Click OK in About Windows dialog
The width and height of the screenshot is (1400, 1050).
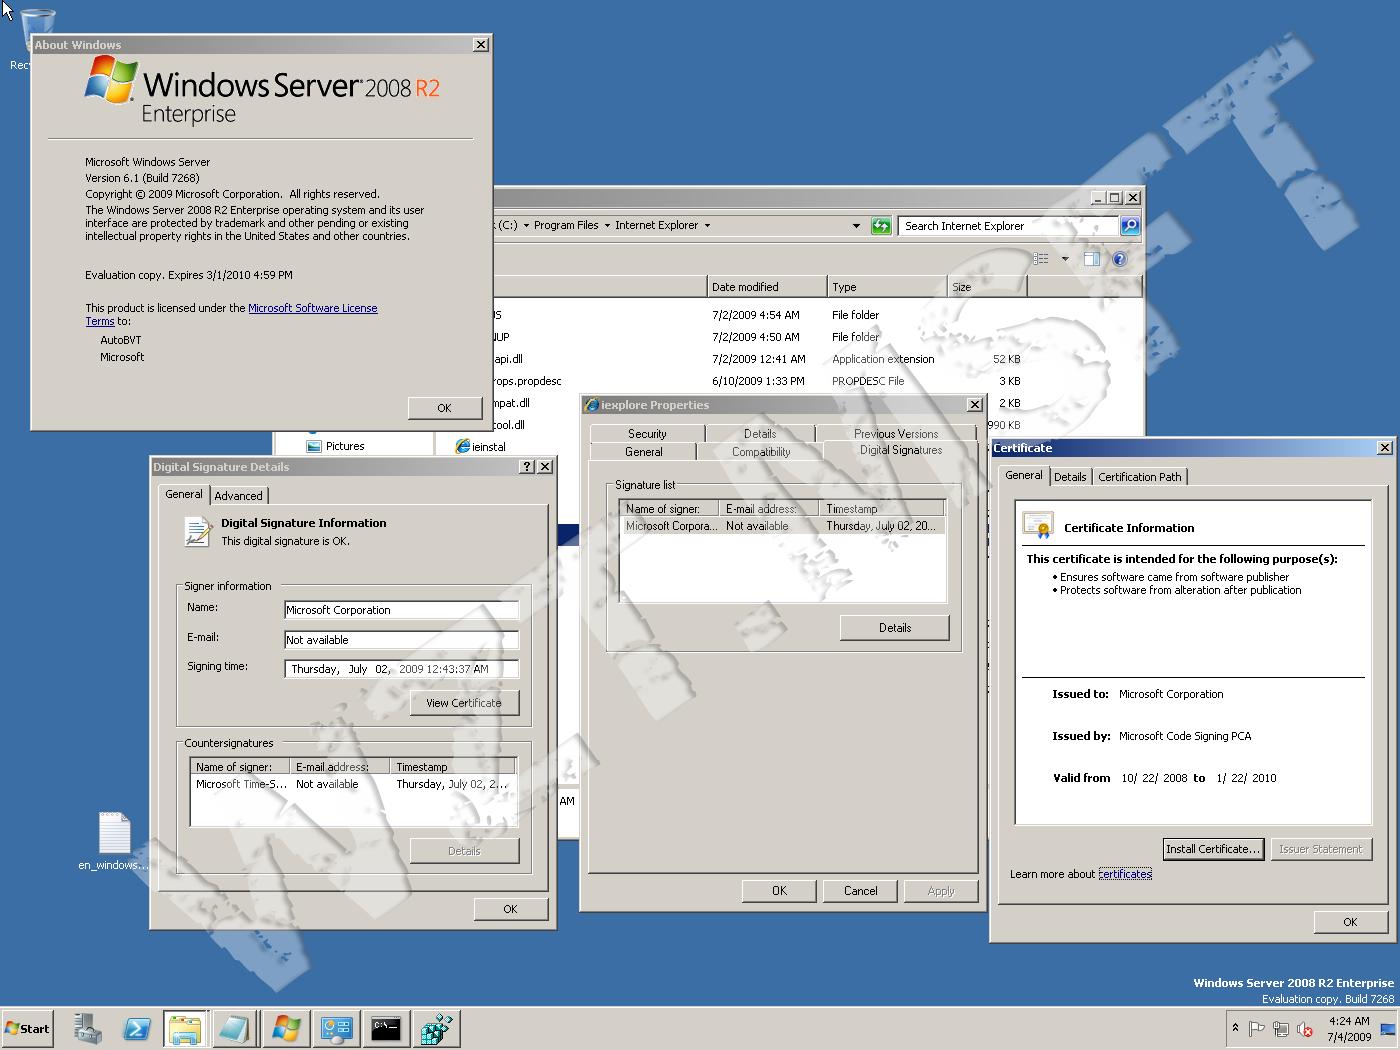pos(444,408)
